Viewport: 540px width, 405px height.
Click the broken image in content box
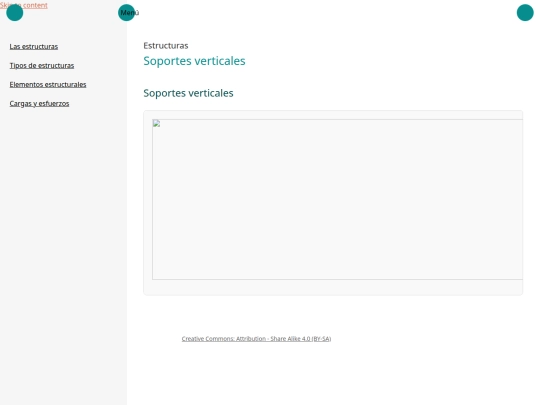[338, 199]
